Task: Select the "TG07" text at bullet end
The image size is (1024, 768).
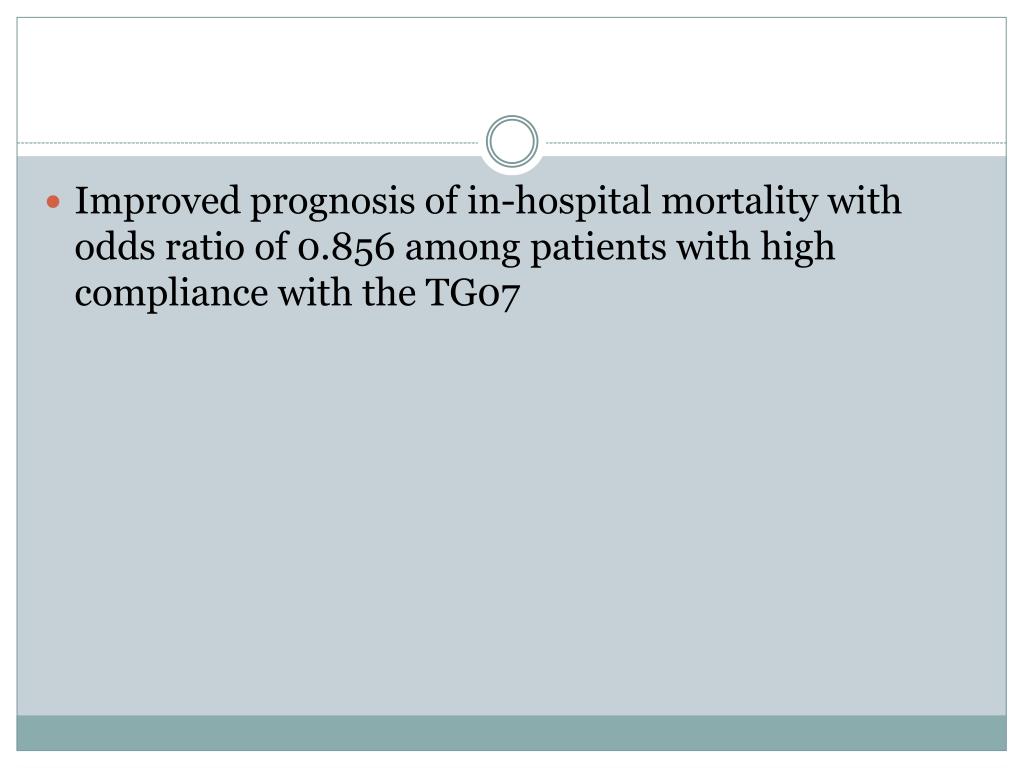Action: (x=473, y=293)
